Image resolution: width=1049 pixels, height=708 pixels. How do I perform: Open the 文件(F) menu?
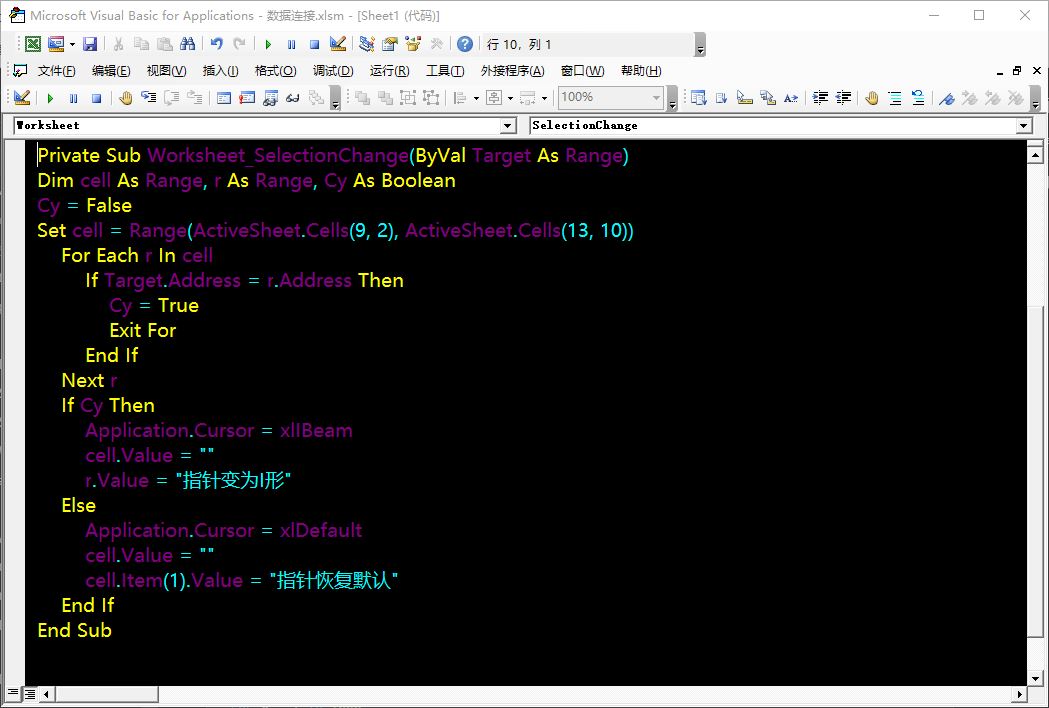56,71
